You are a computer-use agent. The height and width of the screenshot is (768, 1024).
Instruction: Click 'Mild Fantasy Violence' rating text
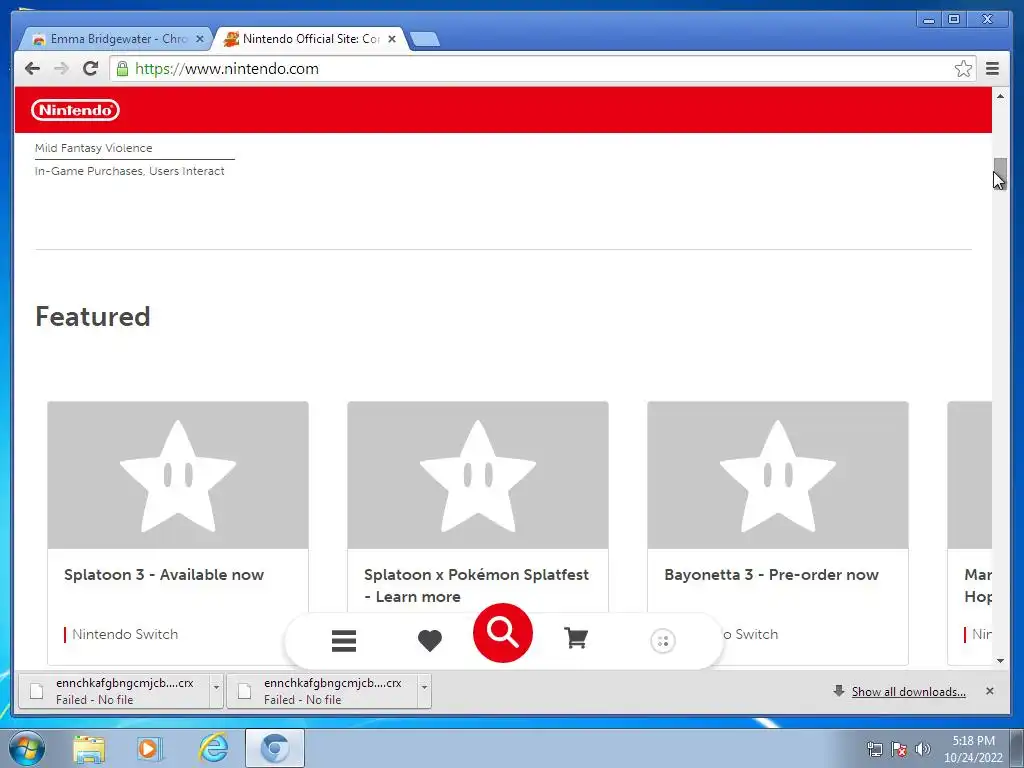click(93, 148)
